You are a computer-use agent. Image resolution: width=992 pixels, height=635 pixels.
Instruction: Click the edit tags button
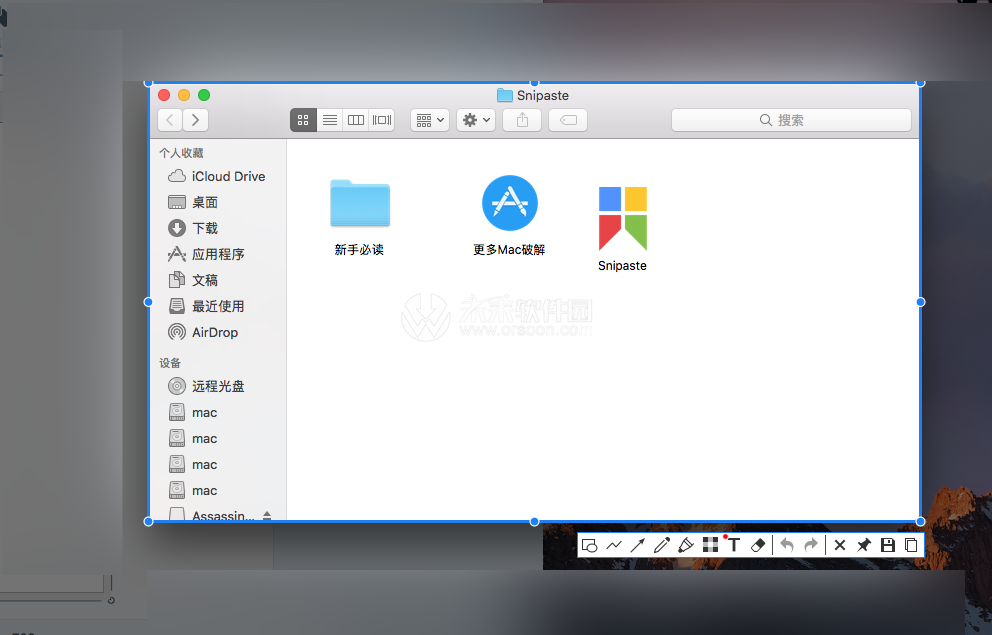(568, 120)
